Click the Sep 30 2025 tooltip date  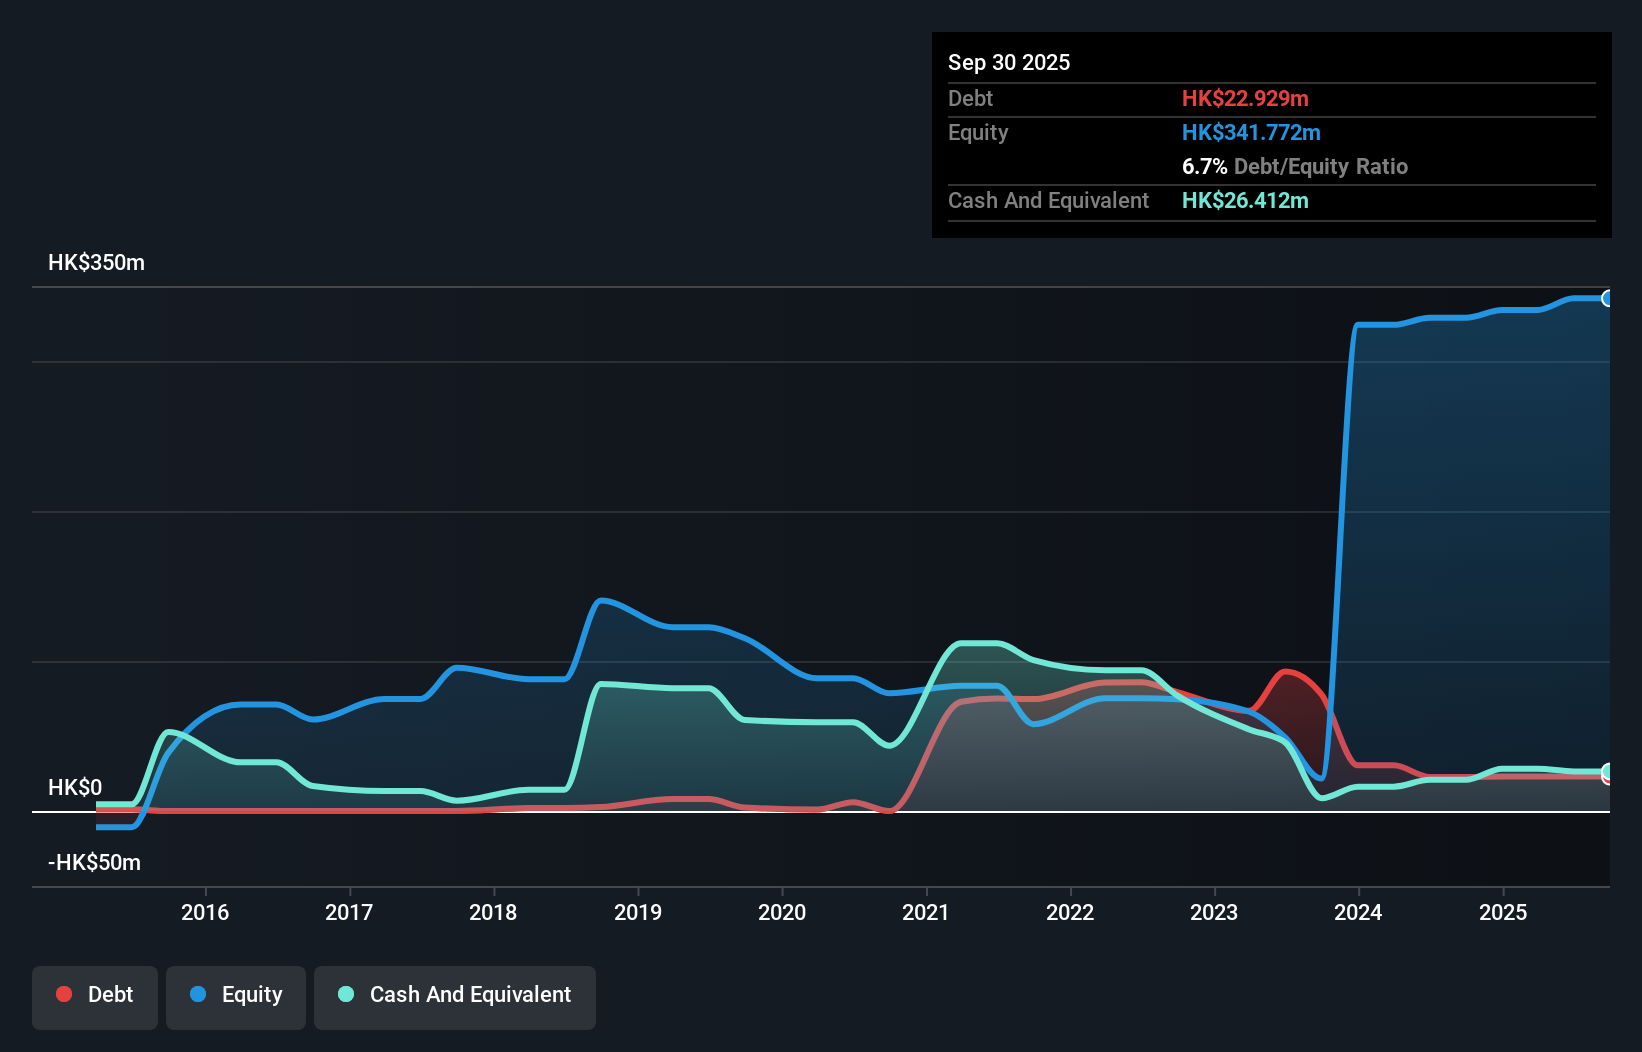tap(1009, 62)
